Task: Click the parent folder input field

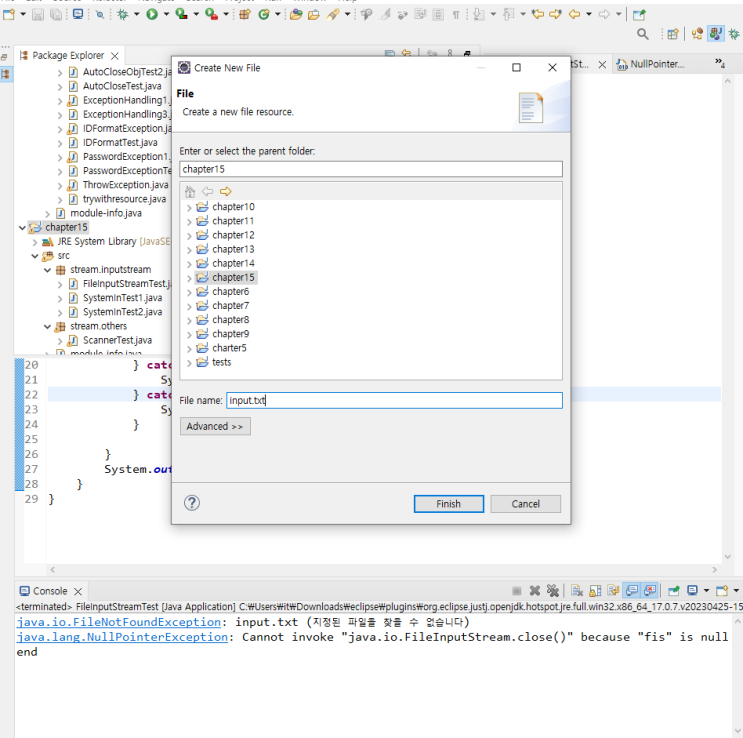Action: tap(371, 169)
